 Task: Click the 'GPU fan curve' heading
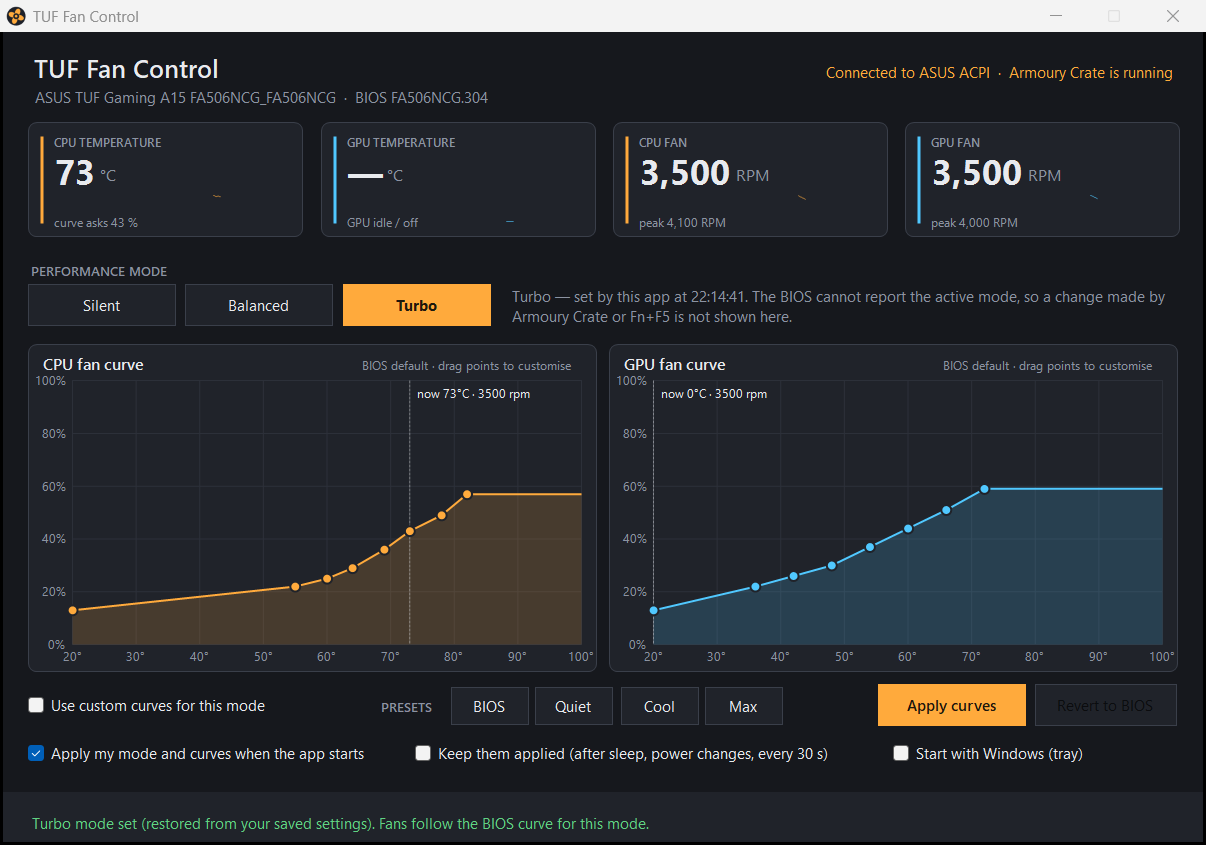tap(675, 365)
